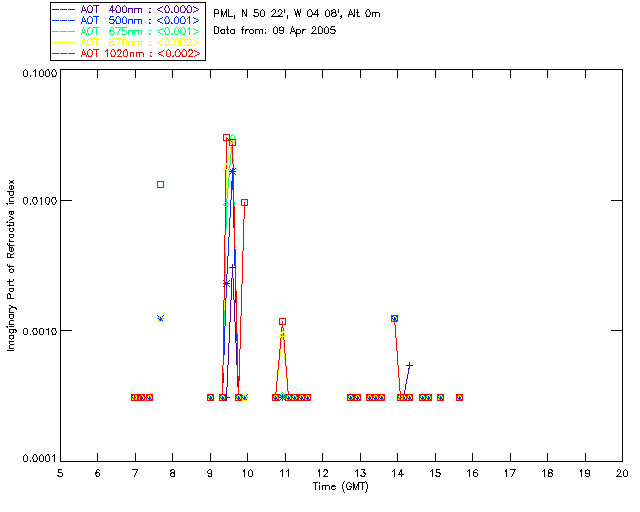Click the red square at the top of the tallest peak
The image size is (640, 512).
[x=226, y=138]
